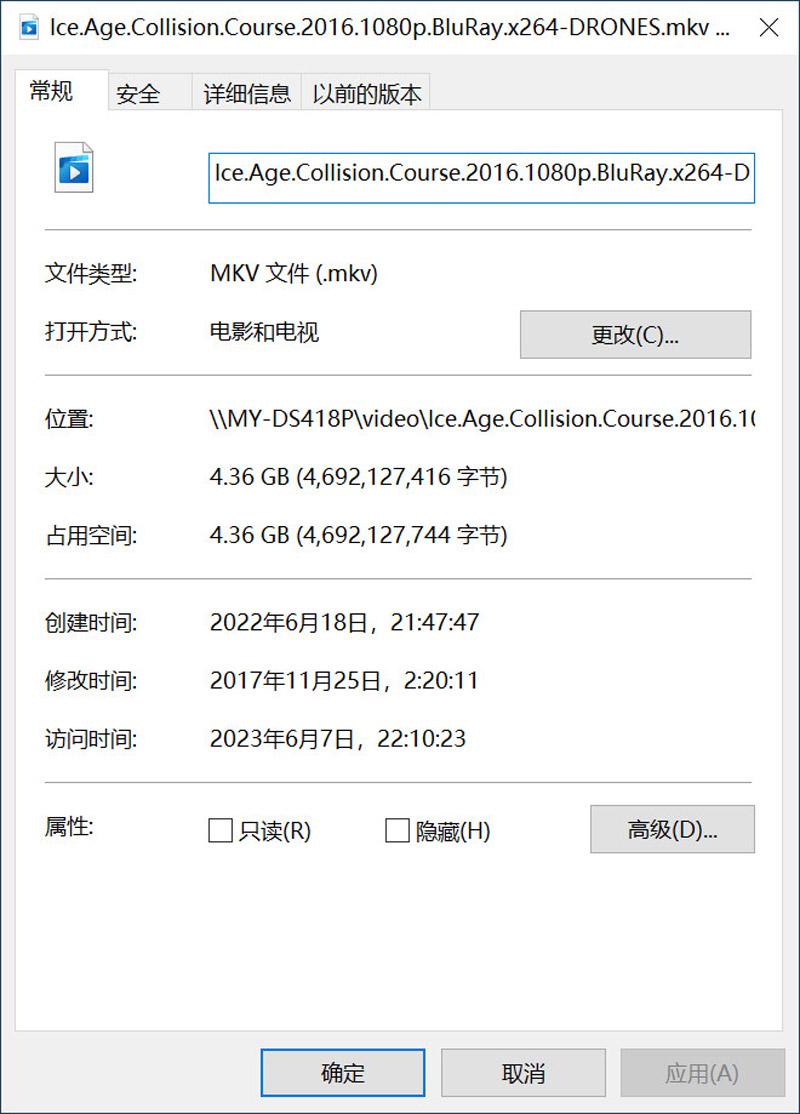Enable the 隐藏(H) checkbox
Screen dimensions: 800x1114
pos(397,830)
